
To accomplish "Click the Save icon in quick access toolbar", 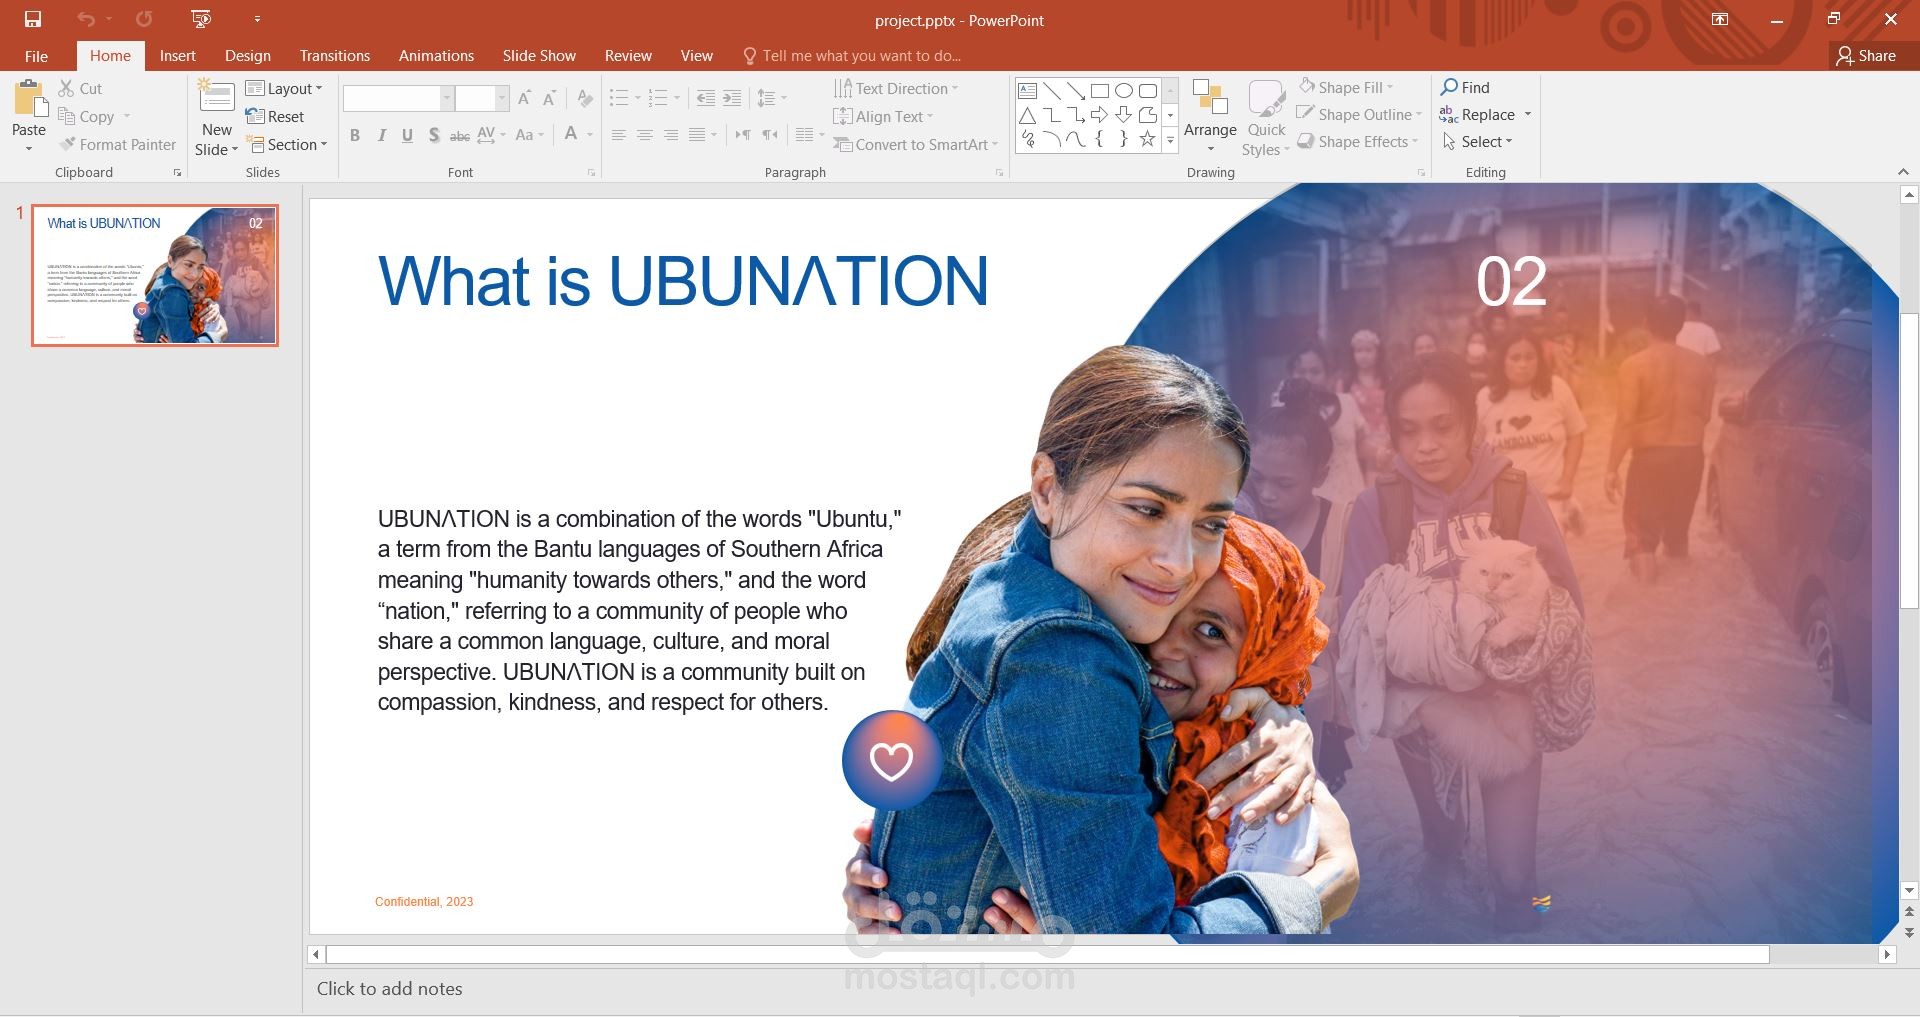I will coord(33,19).
